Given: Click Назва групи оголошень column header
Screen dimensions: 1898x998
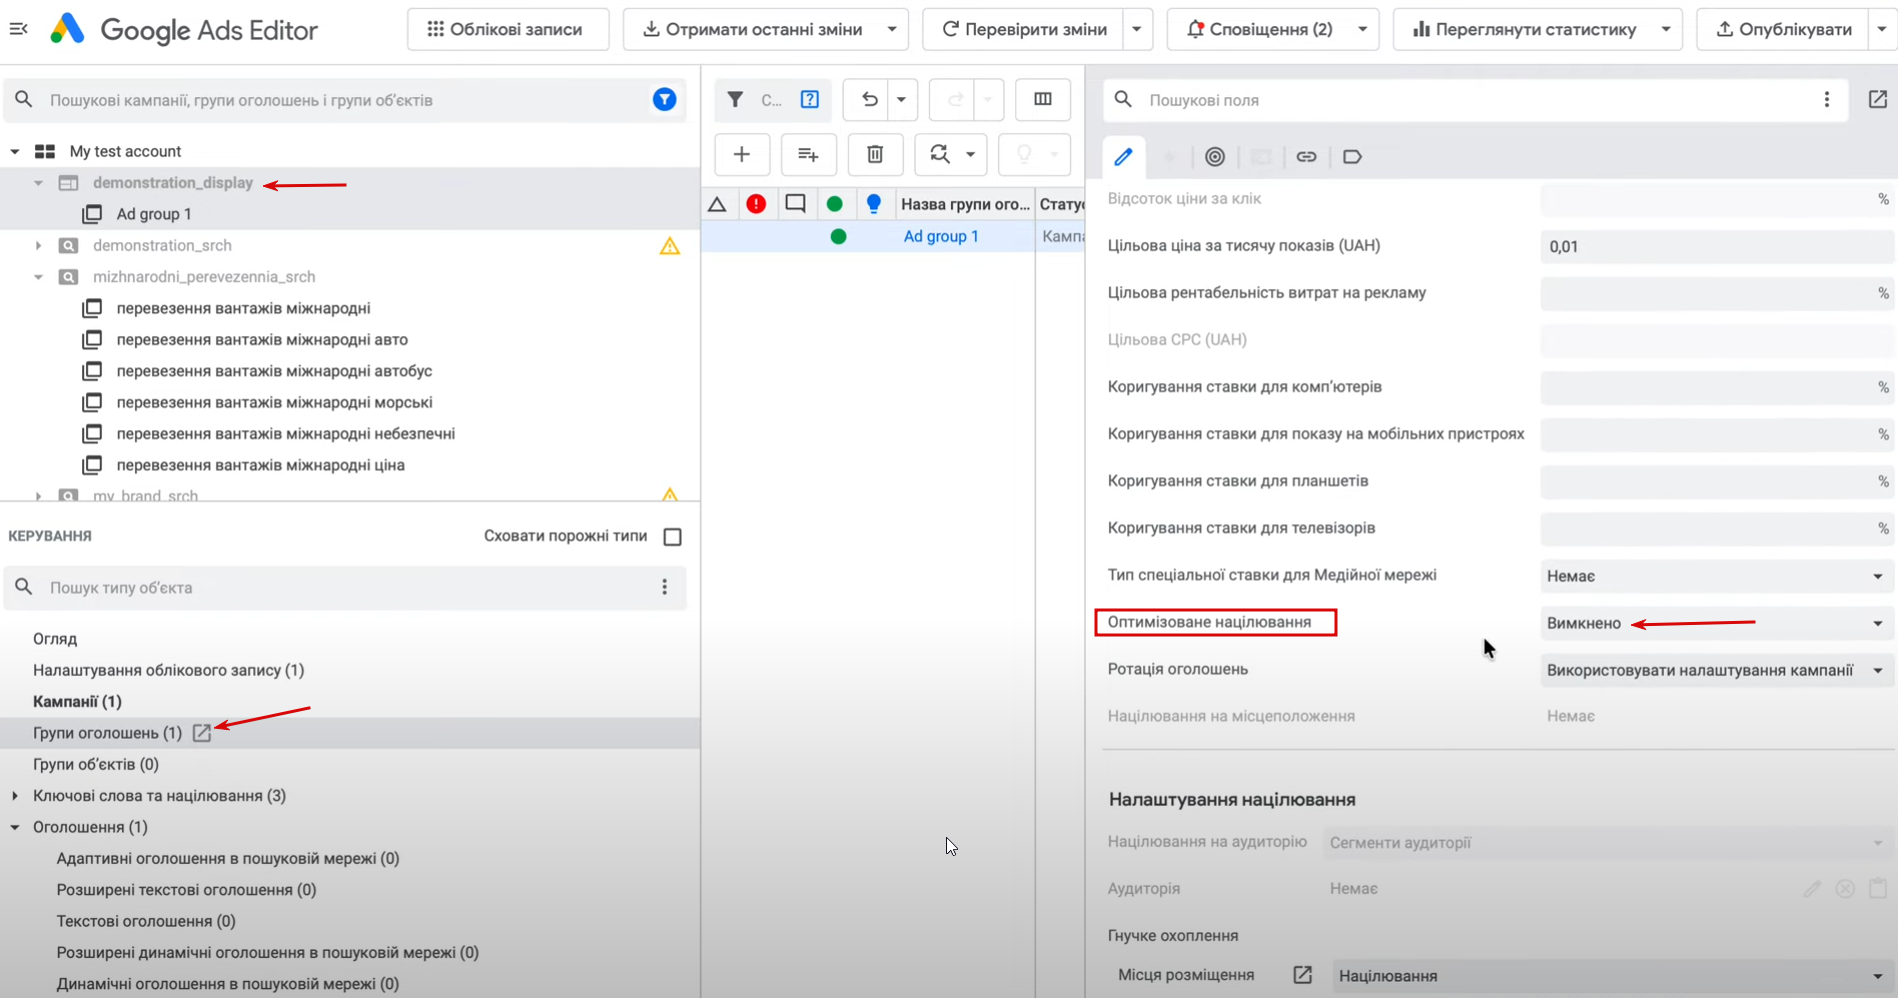Looking at the screenshot, I should [x=965, y=204].
